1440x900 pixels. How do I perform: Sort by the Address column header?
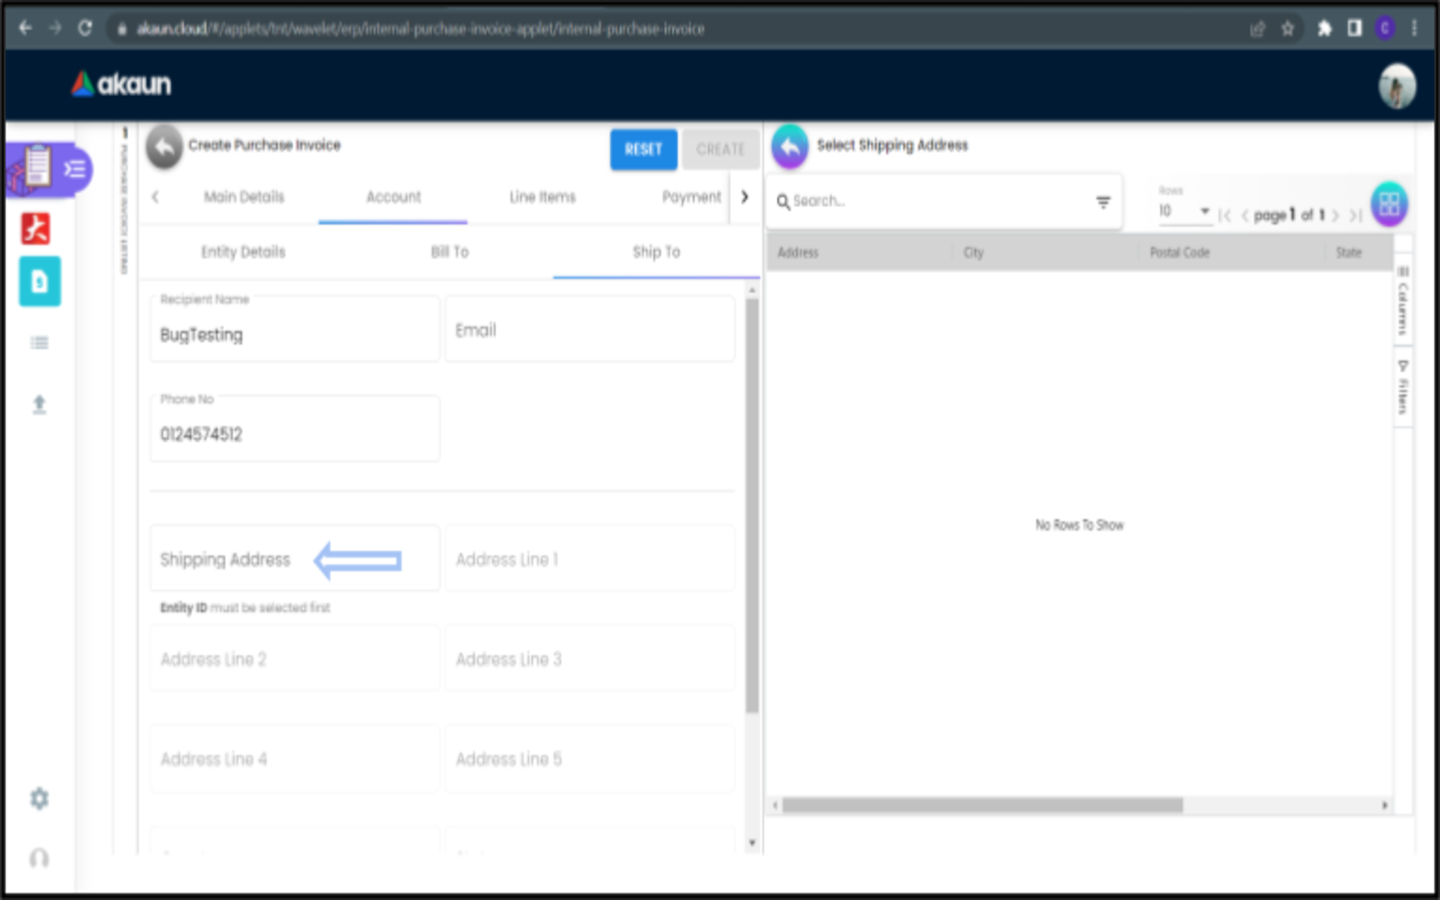tap(798, 253)
